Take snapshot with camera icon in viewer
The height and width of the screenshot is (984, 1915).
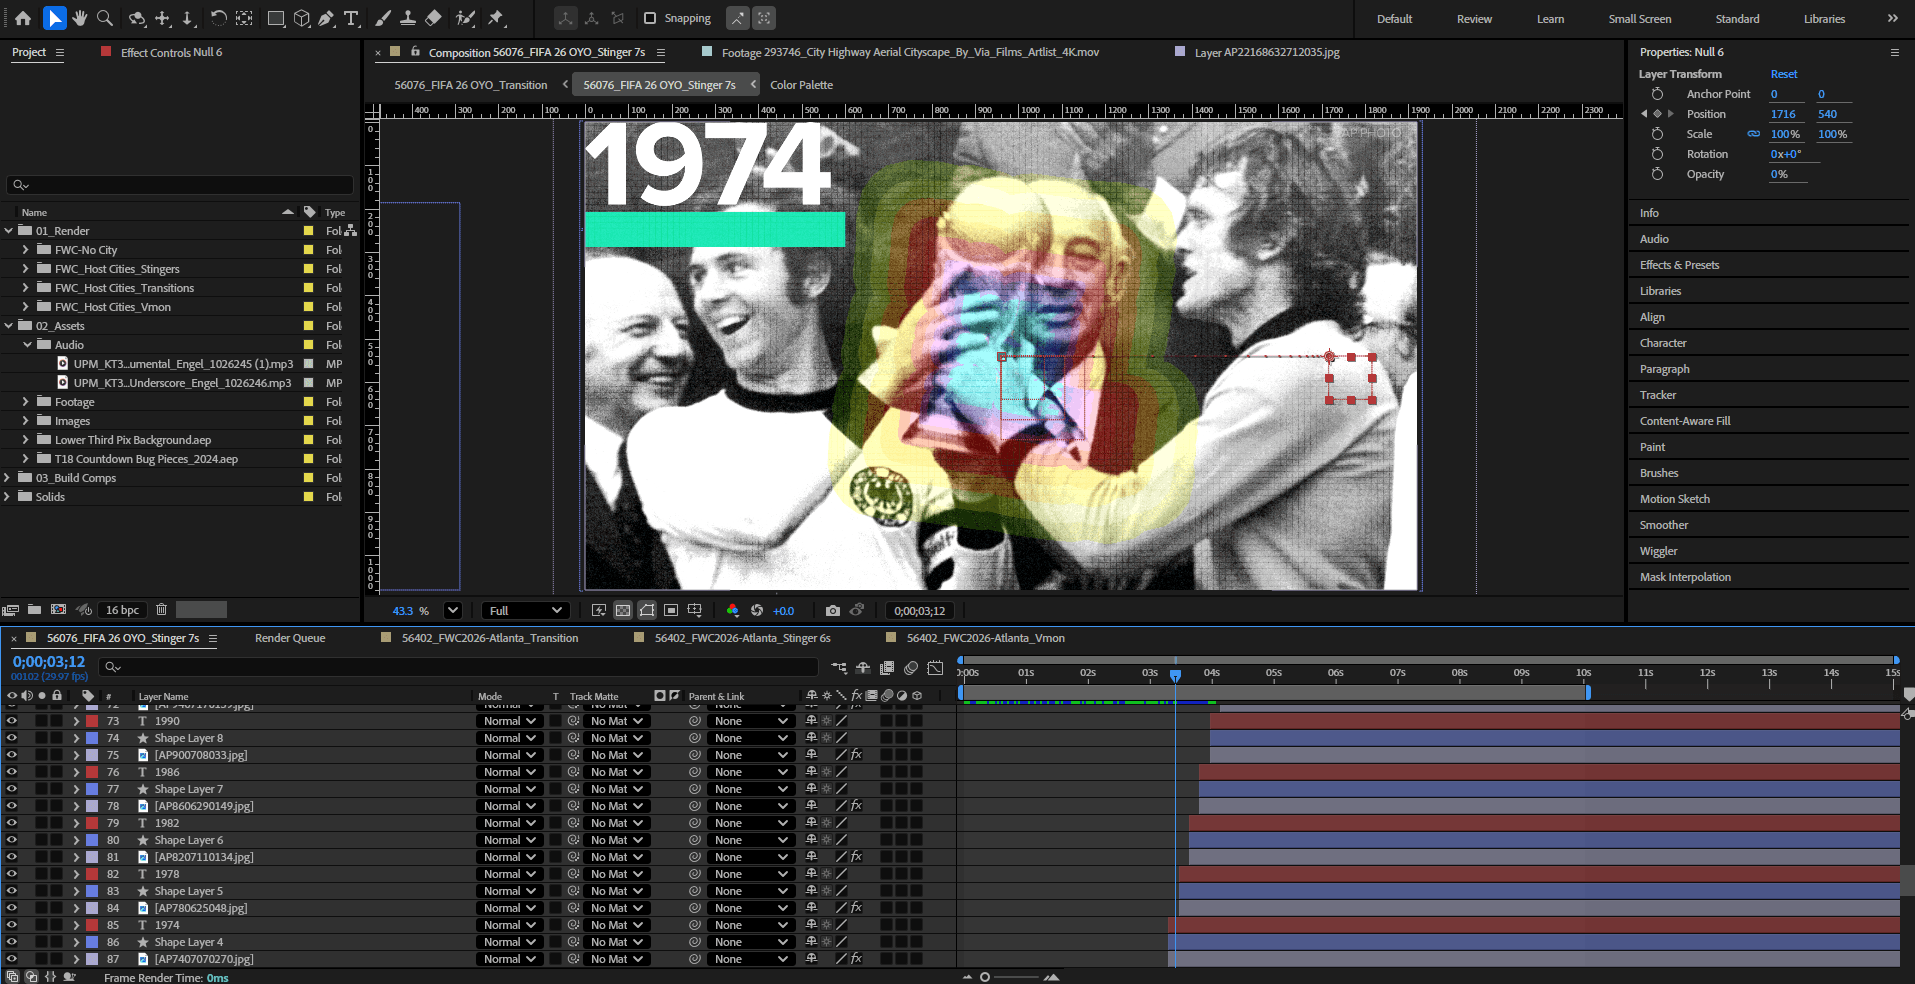(x=833, y=610)
